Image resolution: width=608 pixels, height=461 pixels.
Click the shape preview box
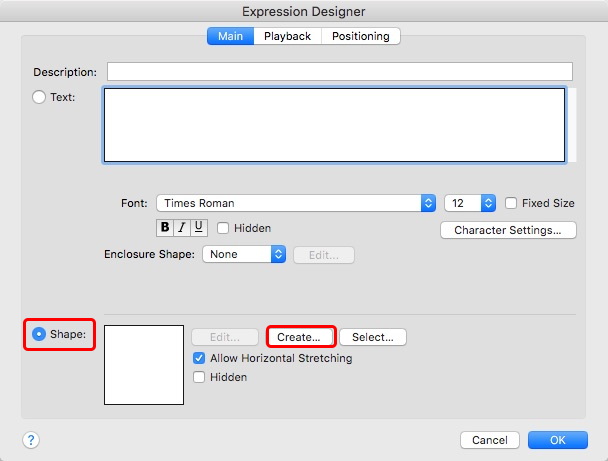coord(144,364)
